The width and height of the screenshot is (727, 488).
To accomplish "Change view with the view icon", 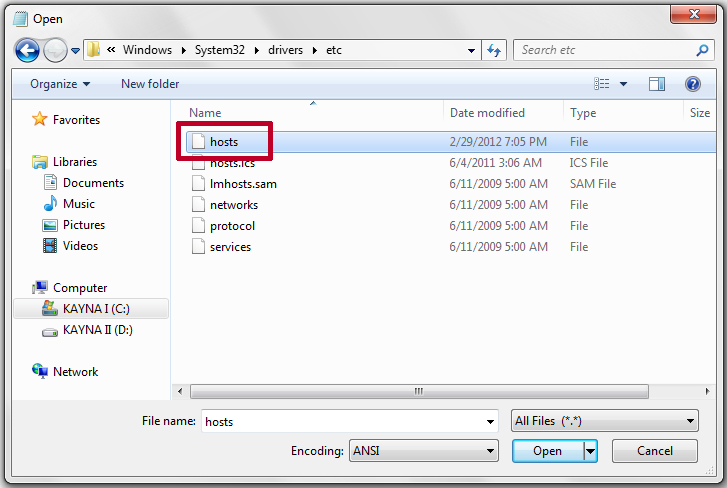I will tap(601, 84).
